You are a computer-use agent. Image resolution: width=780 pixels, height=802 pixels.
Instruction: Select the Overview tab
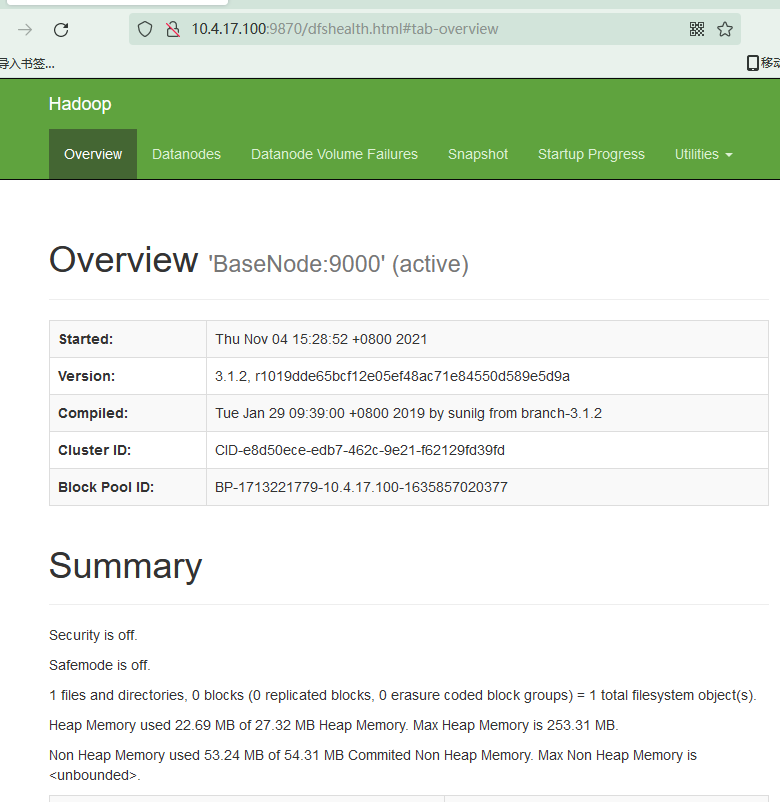click(x=93, y=154)
